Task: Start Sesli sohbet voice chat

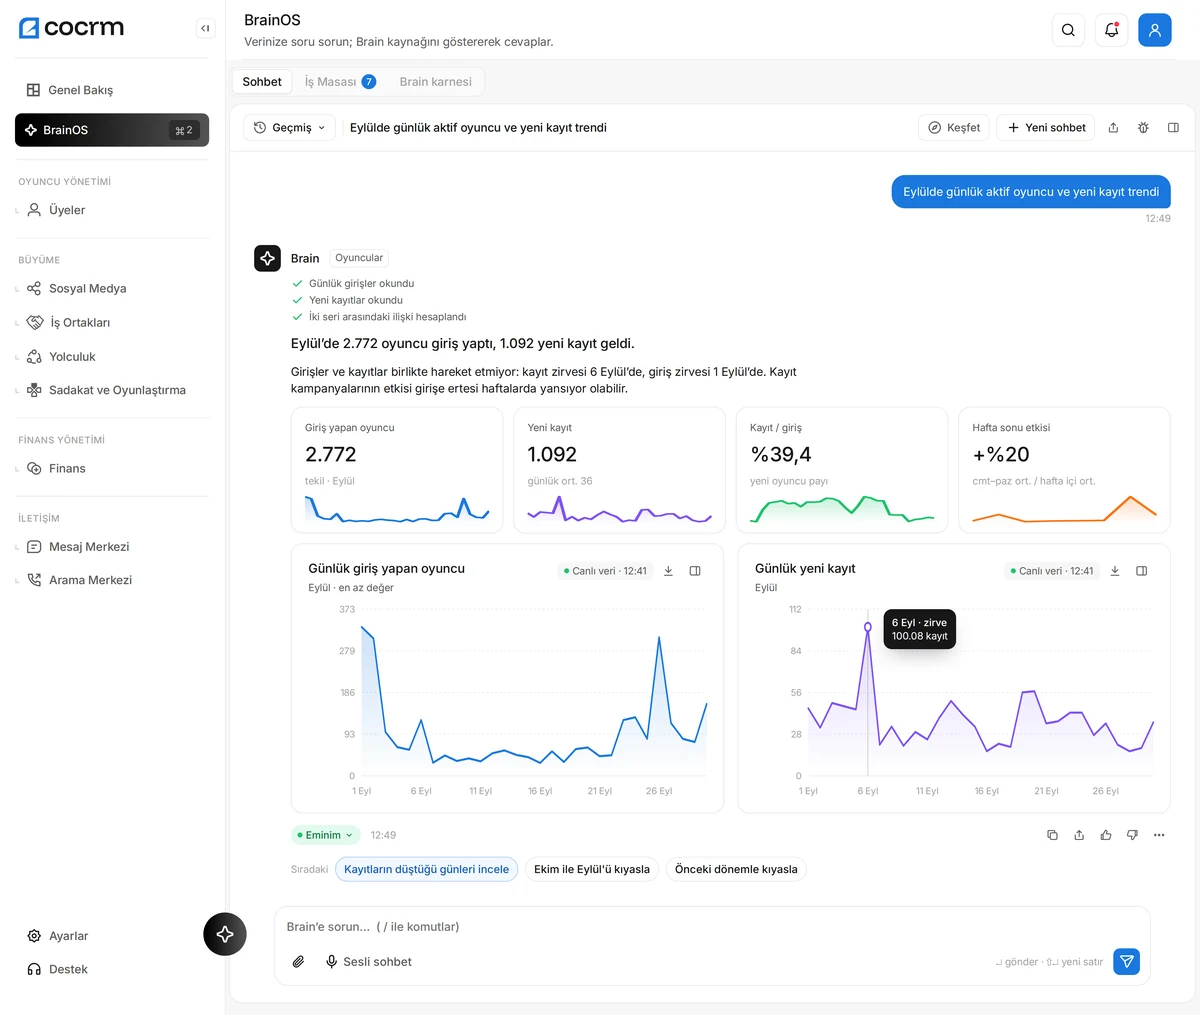Action: point(368,962)
